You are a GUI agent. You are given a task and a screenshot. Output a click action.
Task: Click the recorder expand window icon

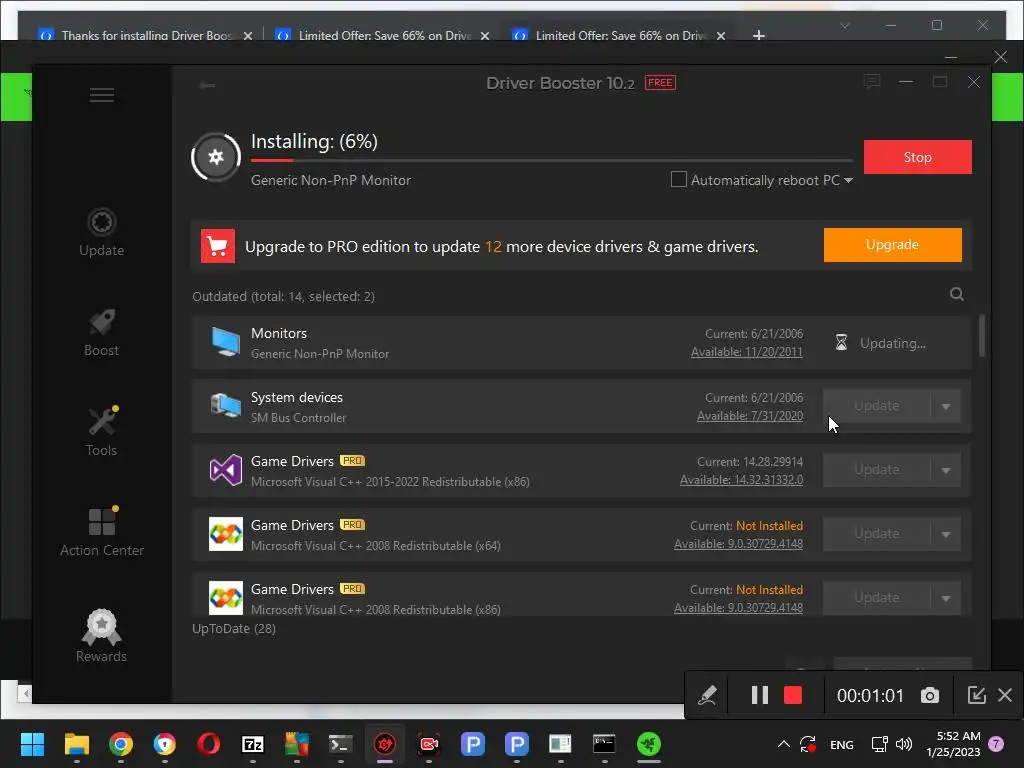click(x=976, y=695)
